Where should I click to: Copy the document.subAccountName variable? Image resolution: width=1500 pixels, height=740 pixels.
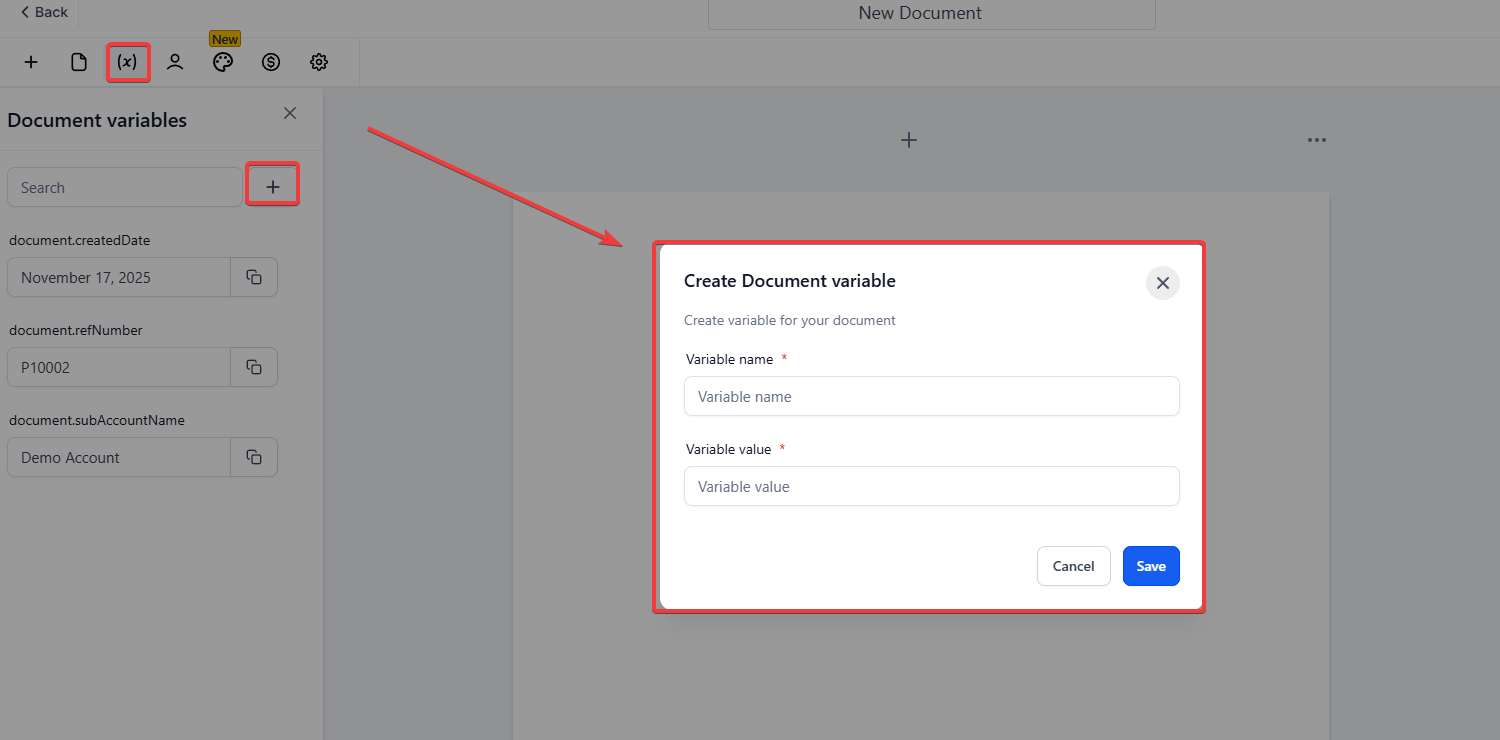(x=254, y=457)
